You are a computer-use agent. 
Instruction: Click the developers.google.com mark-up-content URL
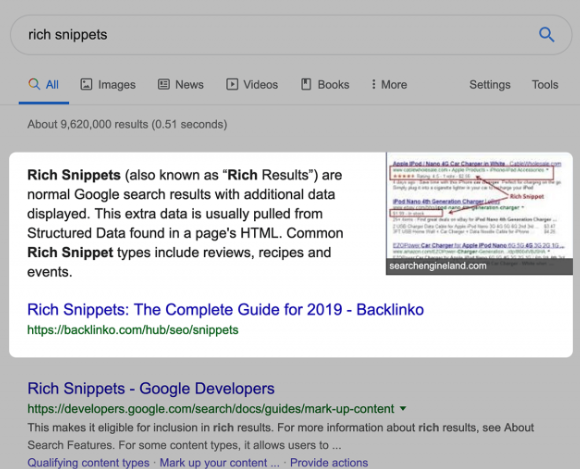(x=211, y=409)
